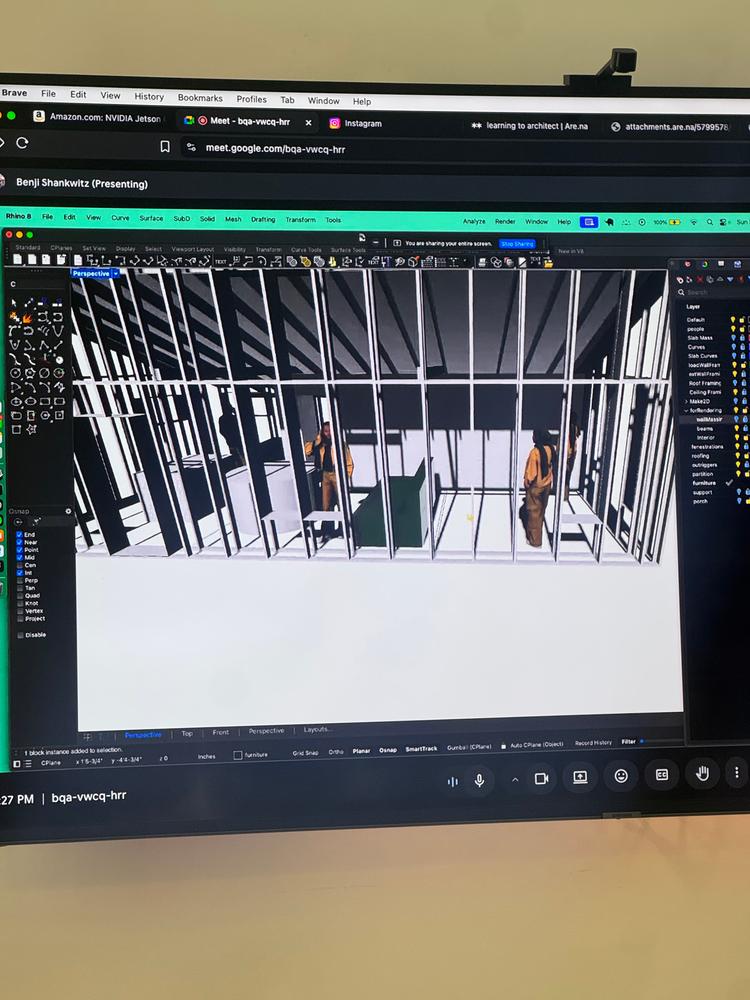Uncheck the End object snap

coord(19,535)
